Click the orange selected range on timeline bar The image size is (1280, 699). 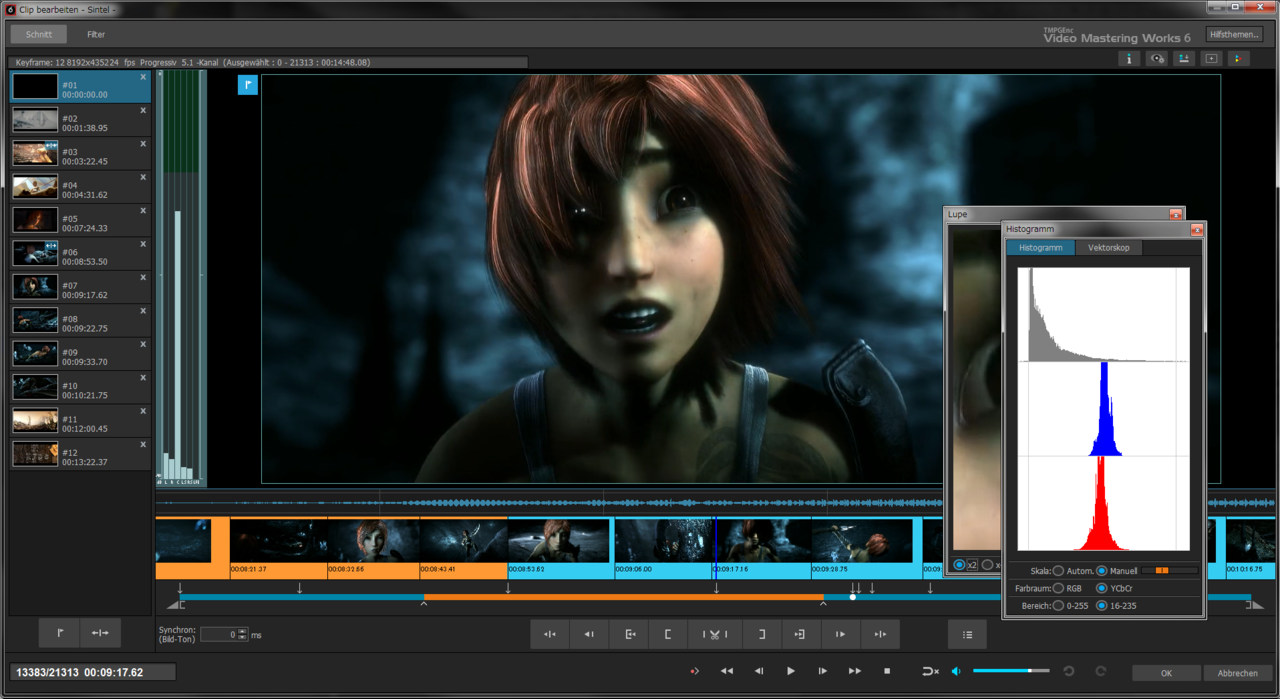[623, 597]
